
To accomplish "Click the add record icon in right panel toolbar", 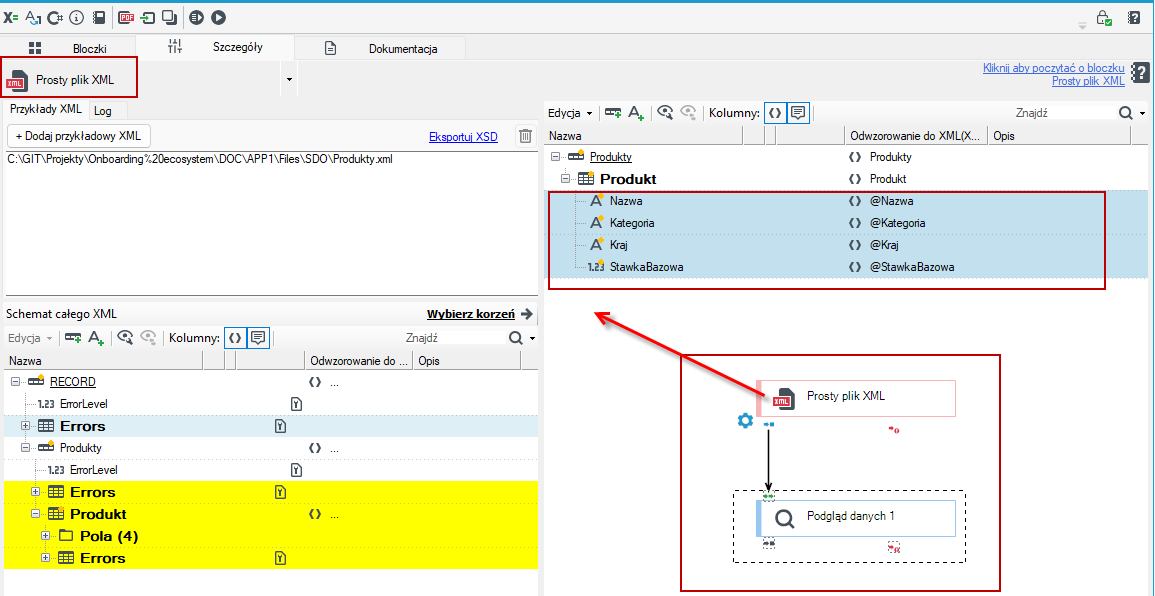I will [613, 113].
